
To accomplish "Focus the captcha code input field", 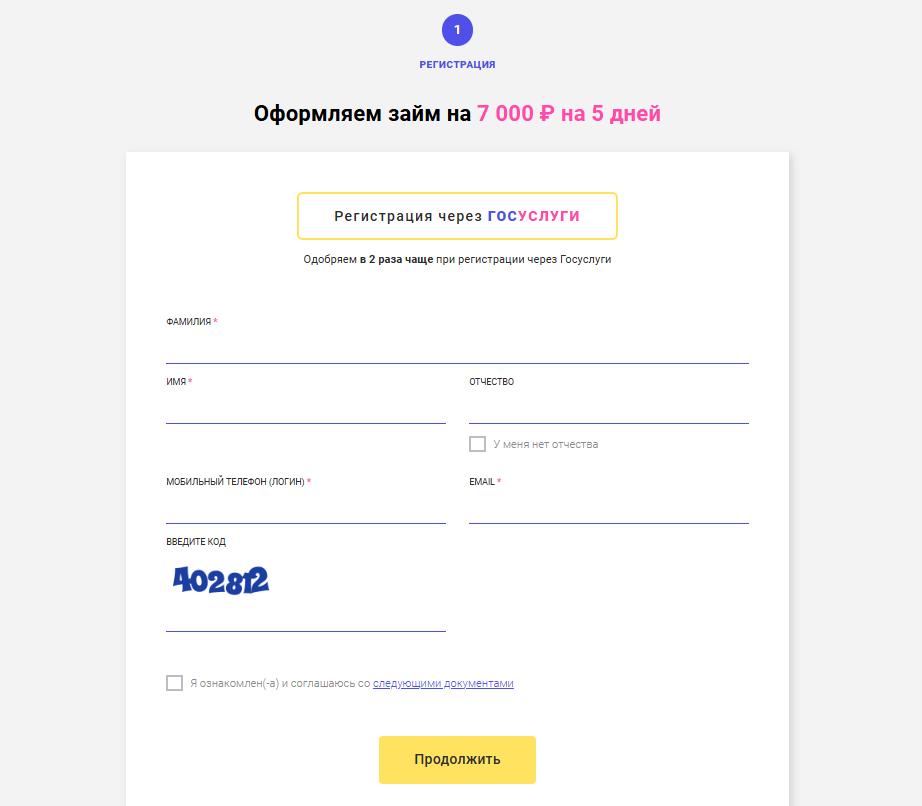I will pyautogui.click(x=306, y=617).
